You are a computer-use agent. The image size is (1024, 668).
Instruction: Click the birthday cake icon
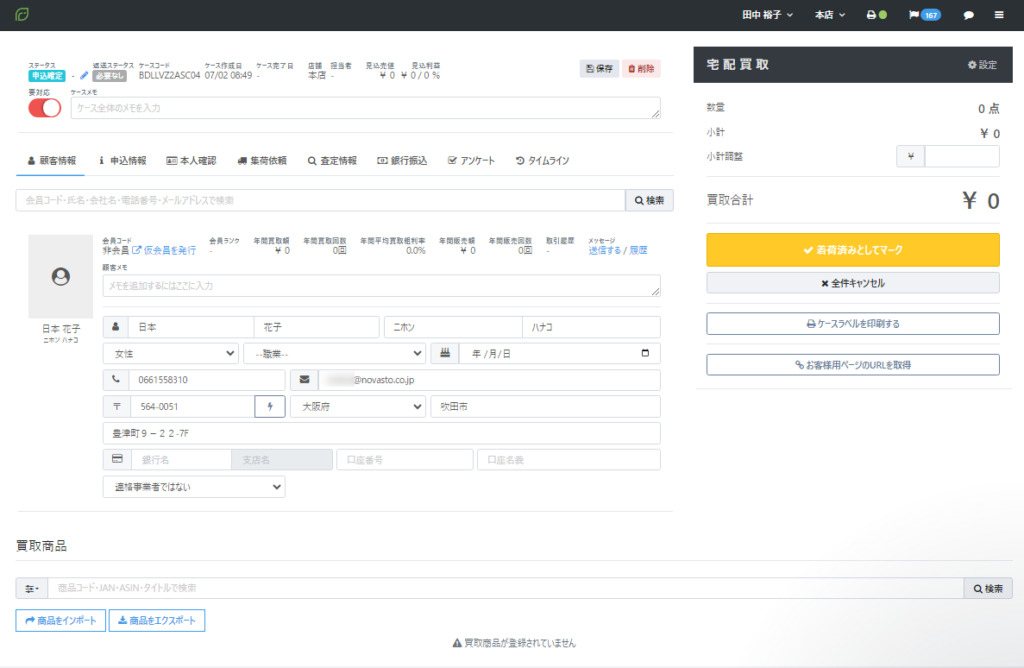pos(445,353)
